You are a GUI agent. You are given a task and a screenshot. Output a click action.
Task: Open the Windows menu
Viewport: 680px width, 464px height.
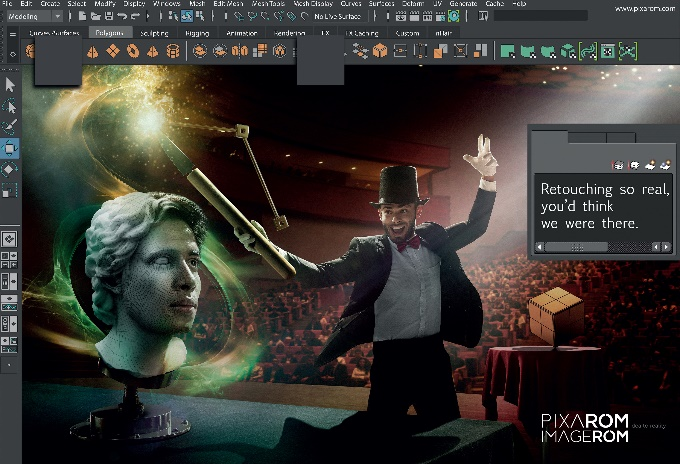[167, 3]
